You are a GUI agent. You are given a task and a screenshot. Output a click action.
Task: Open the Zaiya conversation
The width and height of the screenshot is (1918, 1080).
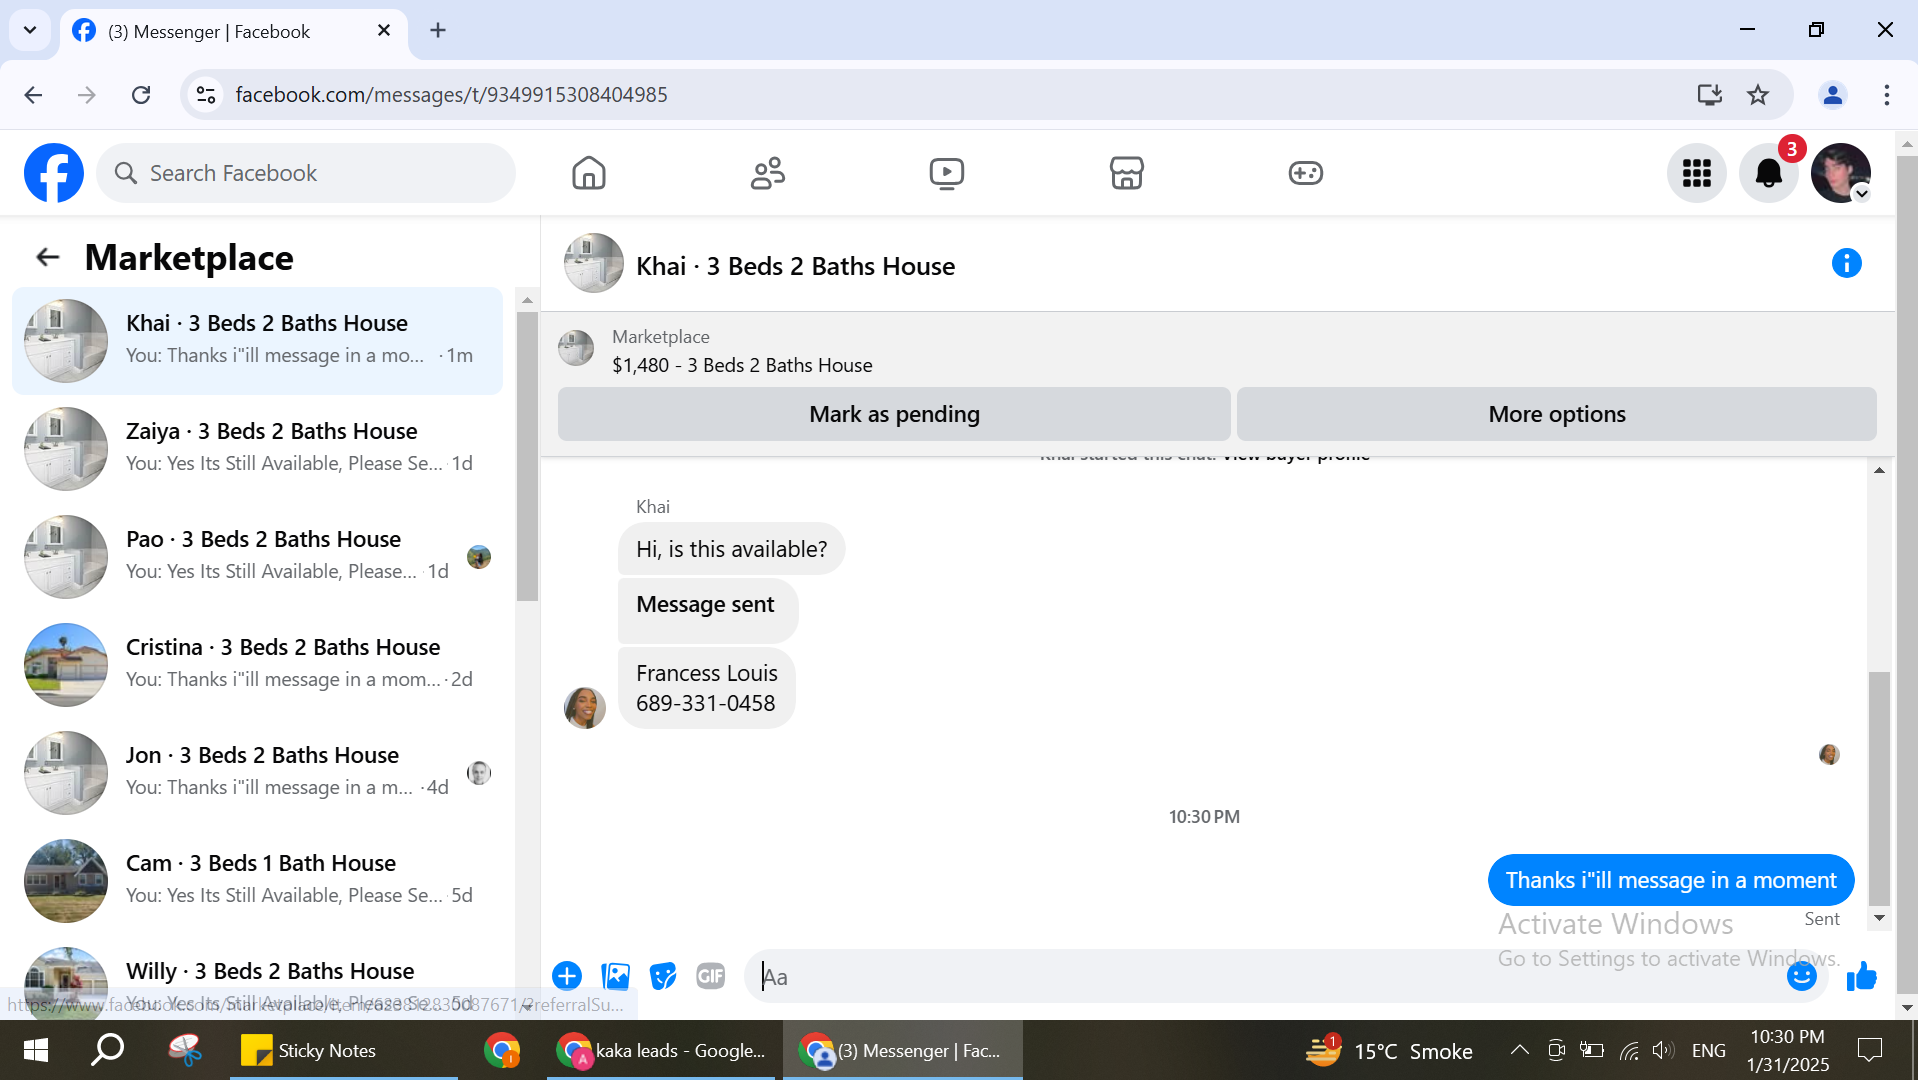pos(258,448)
